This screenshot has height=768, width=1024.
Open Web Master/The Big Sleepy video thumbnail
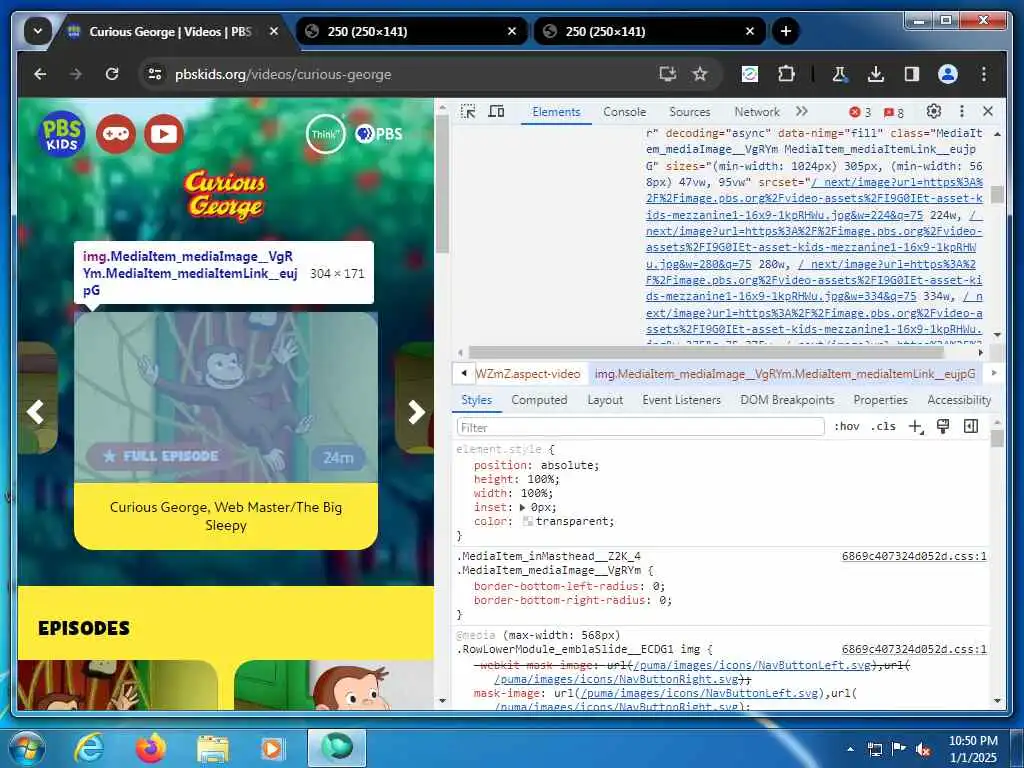point(226,397)
